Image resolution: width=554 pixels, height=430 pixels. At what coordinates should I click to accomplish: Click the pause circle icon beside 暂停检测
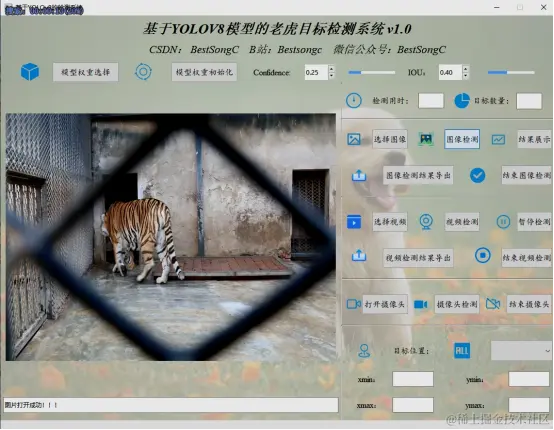coord(503,222)
